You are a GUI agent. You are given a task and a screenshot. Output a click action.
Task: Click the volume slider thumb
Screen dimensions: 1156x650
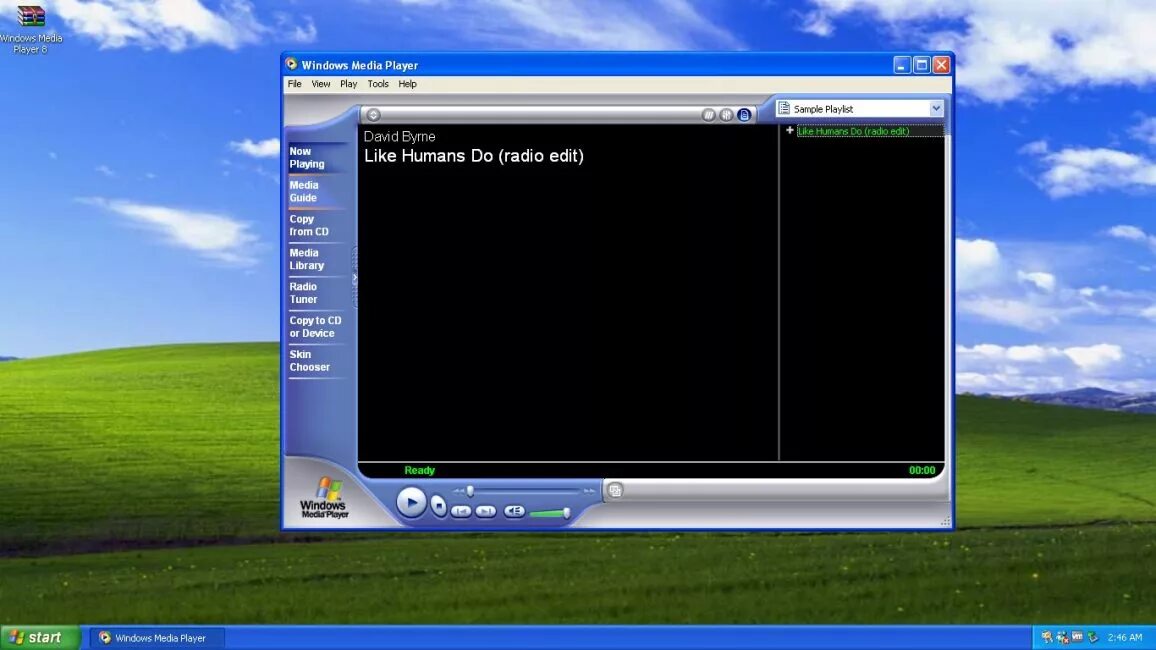click(566, 512)
